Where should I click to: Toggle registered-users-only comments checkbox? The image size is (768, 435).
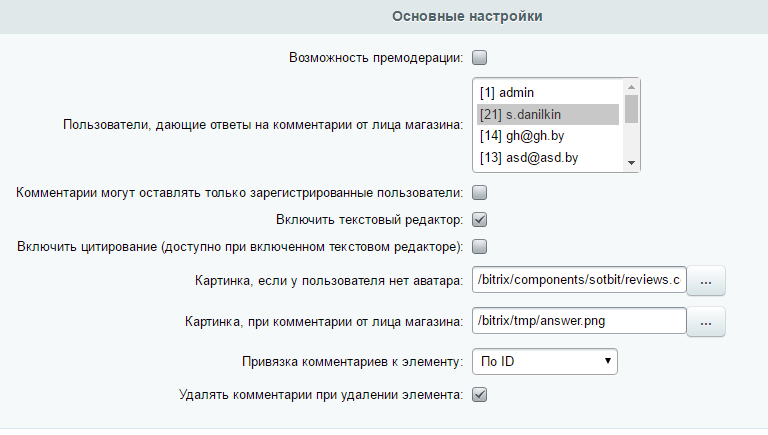(480, 193)
